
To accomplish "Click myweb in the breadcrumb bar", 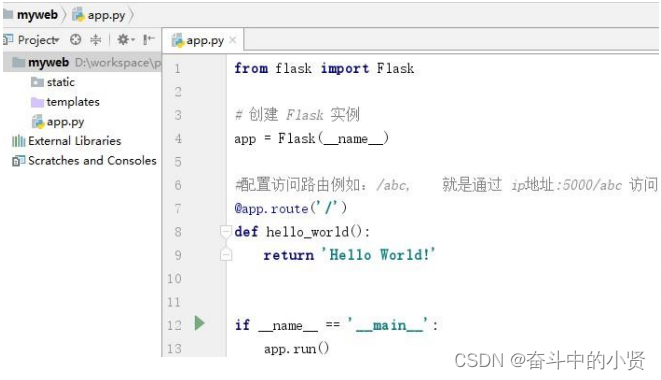I will point(37,15).
